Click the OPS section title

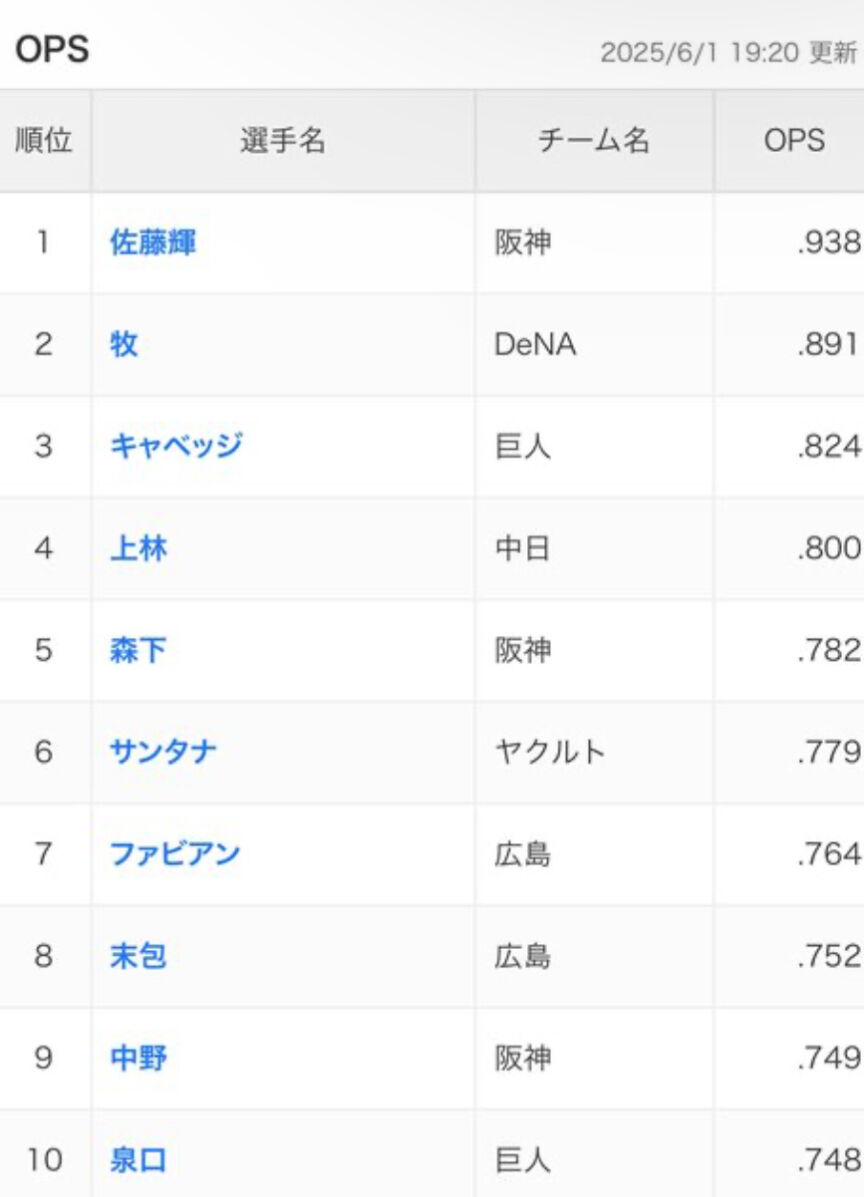(x=52, y=50)
